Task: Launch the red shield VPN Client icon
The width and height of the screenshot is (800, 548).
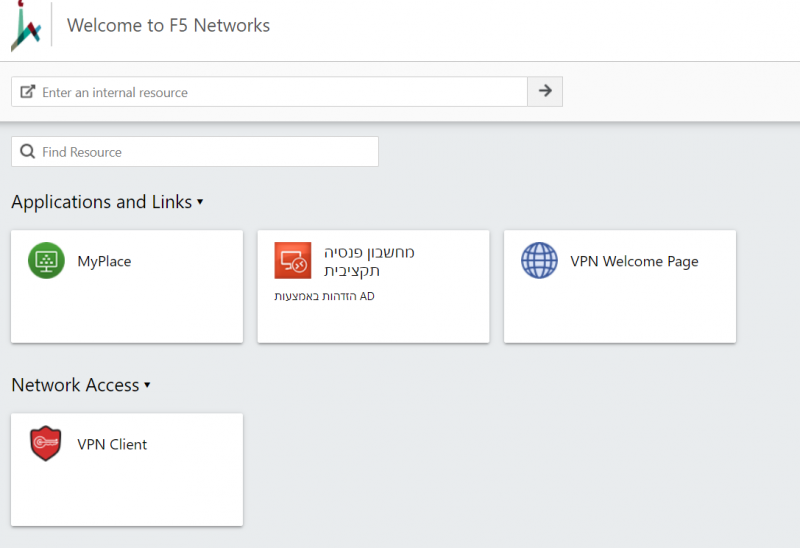Action: [x=46, y=443]
